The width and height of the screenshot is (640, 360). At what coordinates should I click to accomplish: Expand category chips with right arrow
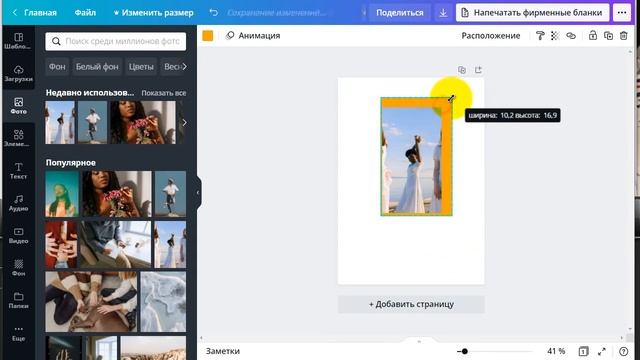(184, 67)
